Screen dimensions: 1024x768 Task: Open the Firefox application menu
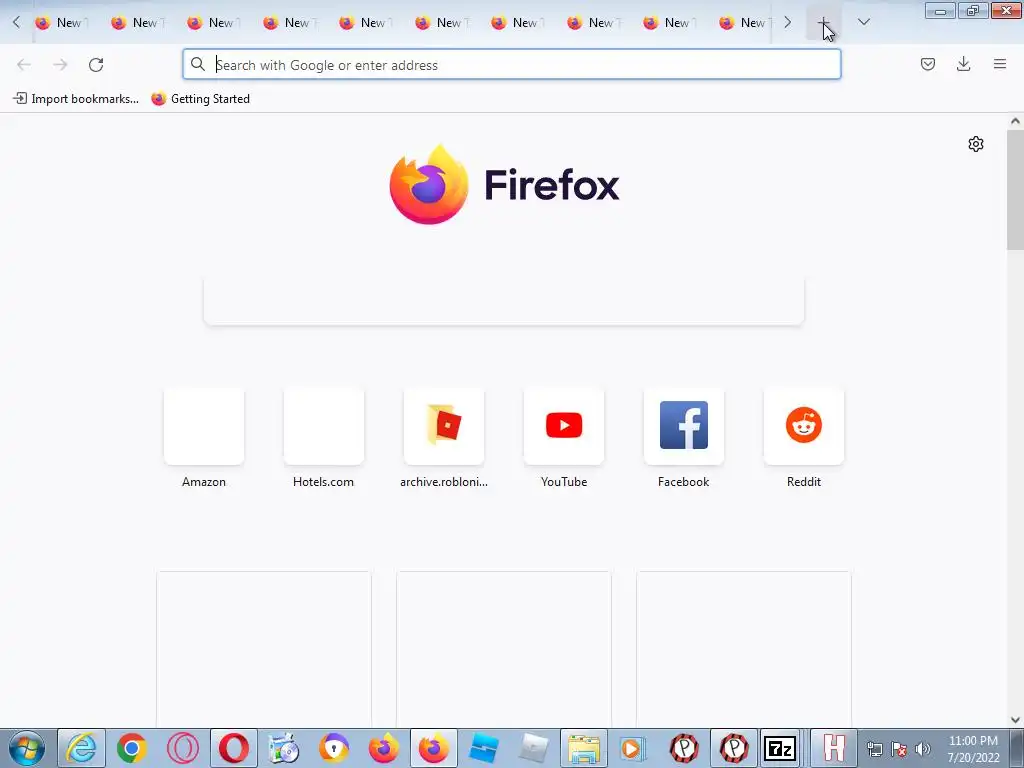[x=1000, y=64]
